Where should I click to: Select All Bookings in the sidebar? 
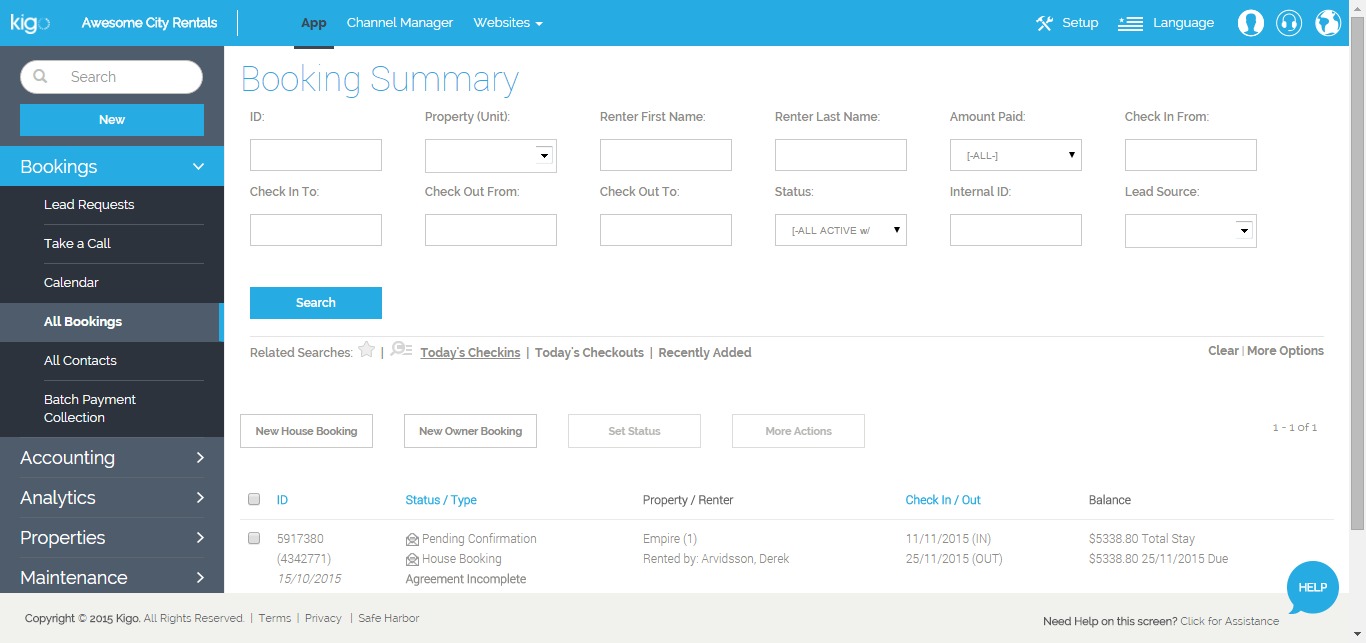(x=112, y=322)
